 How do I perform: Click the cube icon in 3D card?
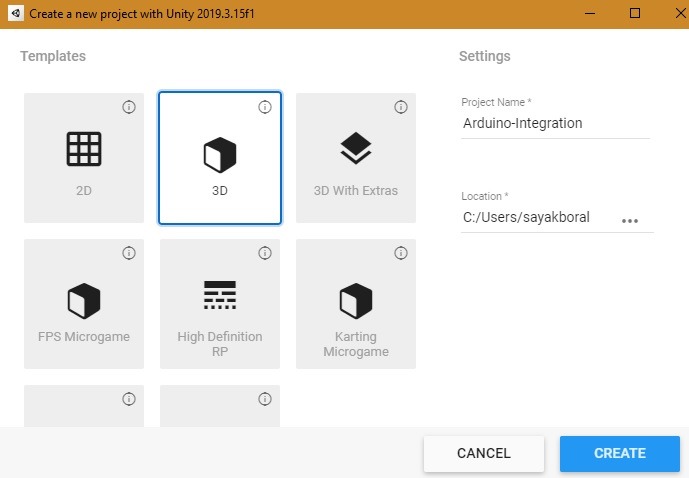tap(220, 155)
